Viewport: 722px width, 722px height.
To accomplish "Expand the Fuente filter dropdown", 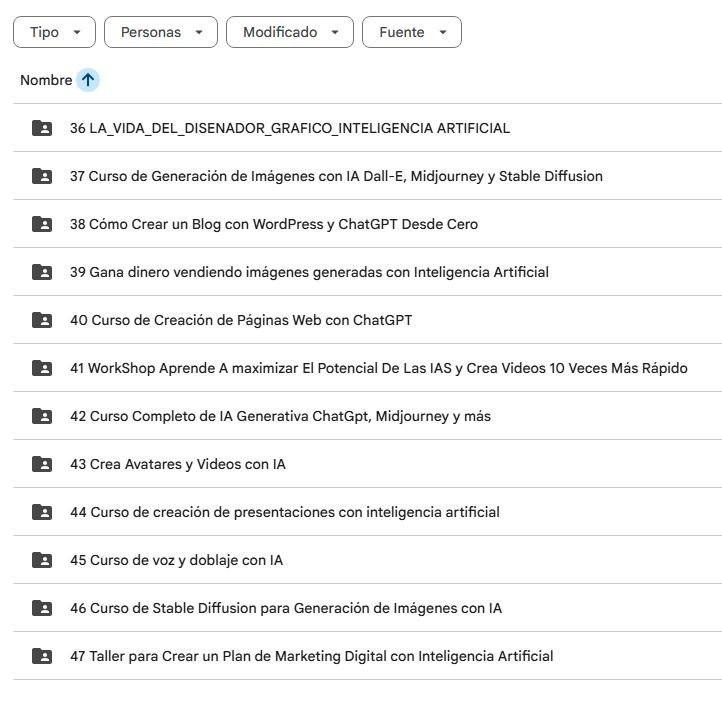I will click(x=412, y=32).
